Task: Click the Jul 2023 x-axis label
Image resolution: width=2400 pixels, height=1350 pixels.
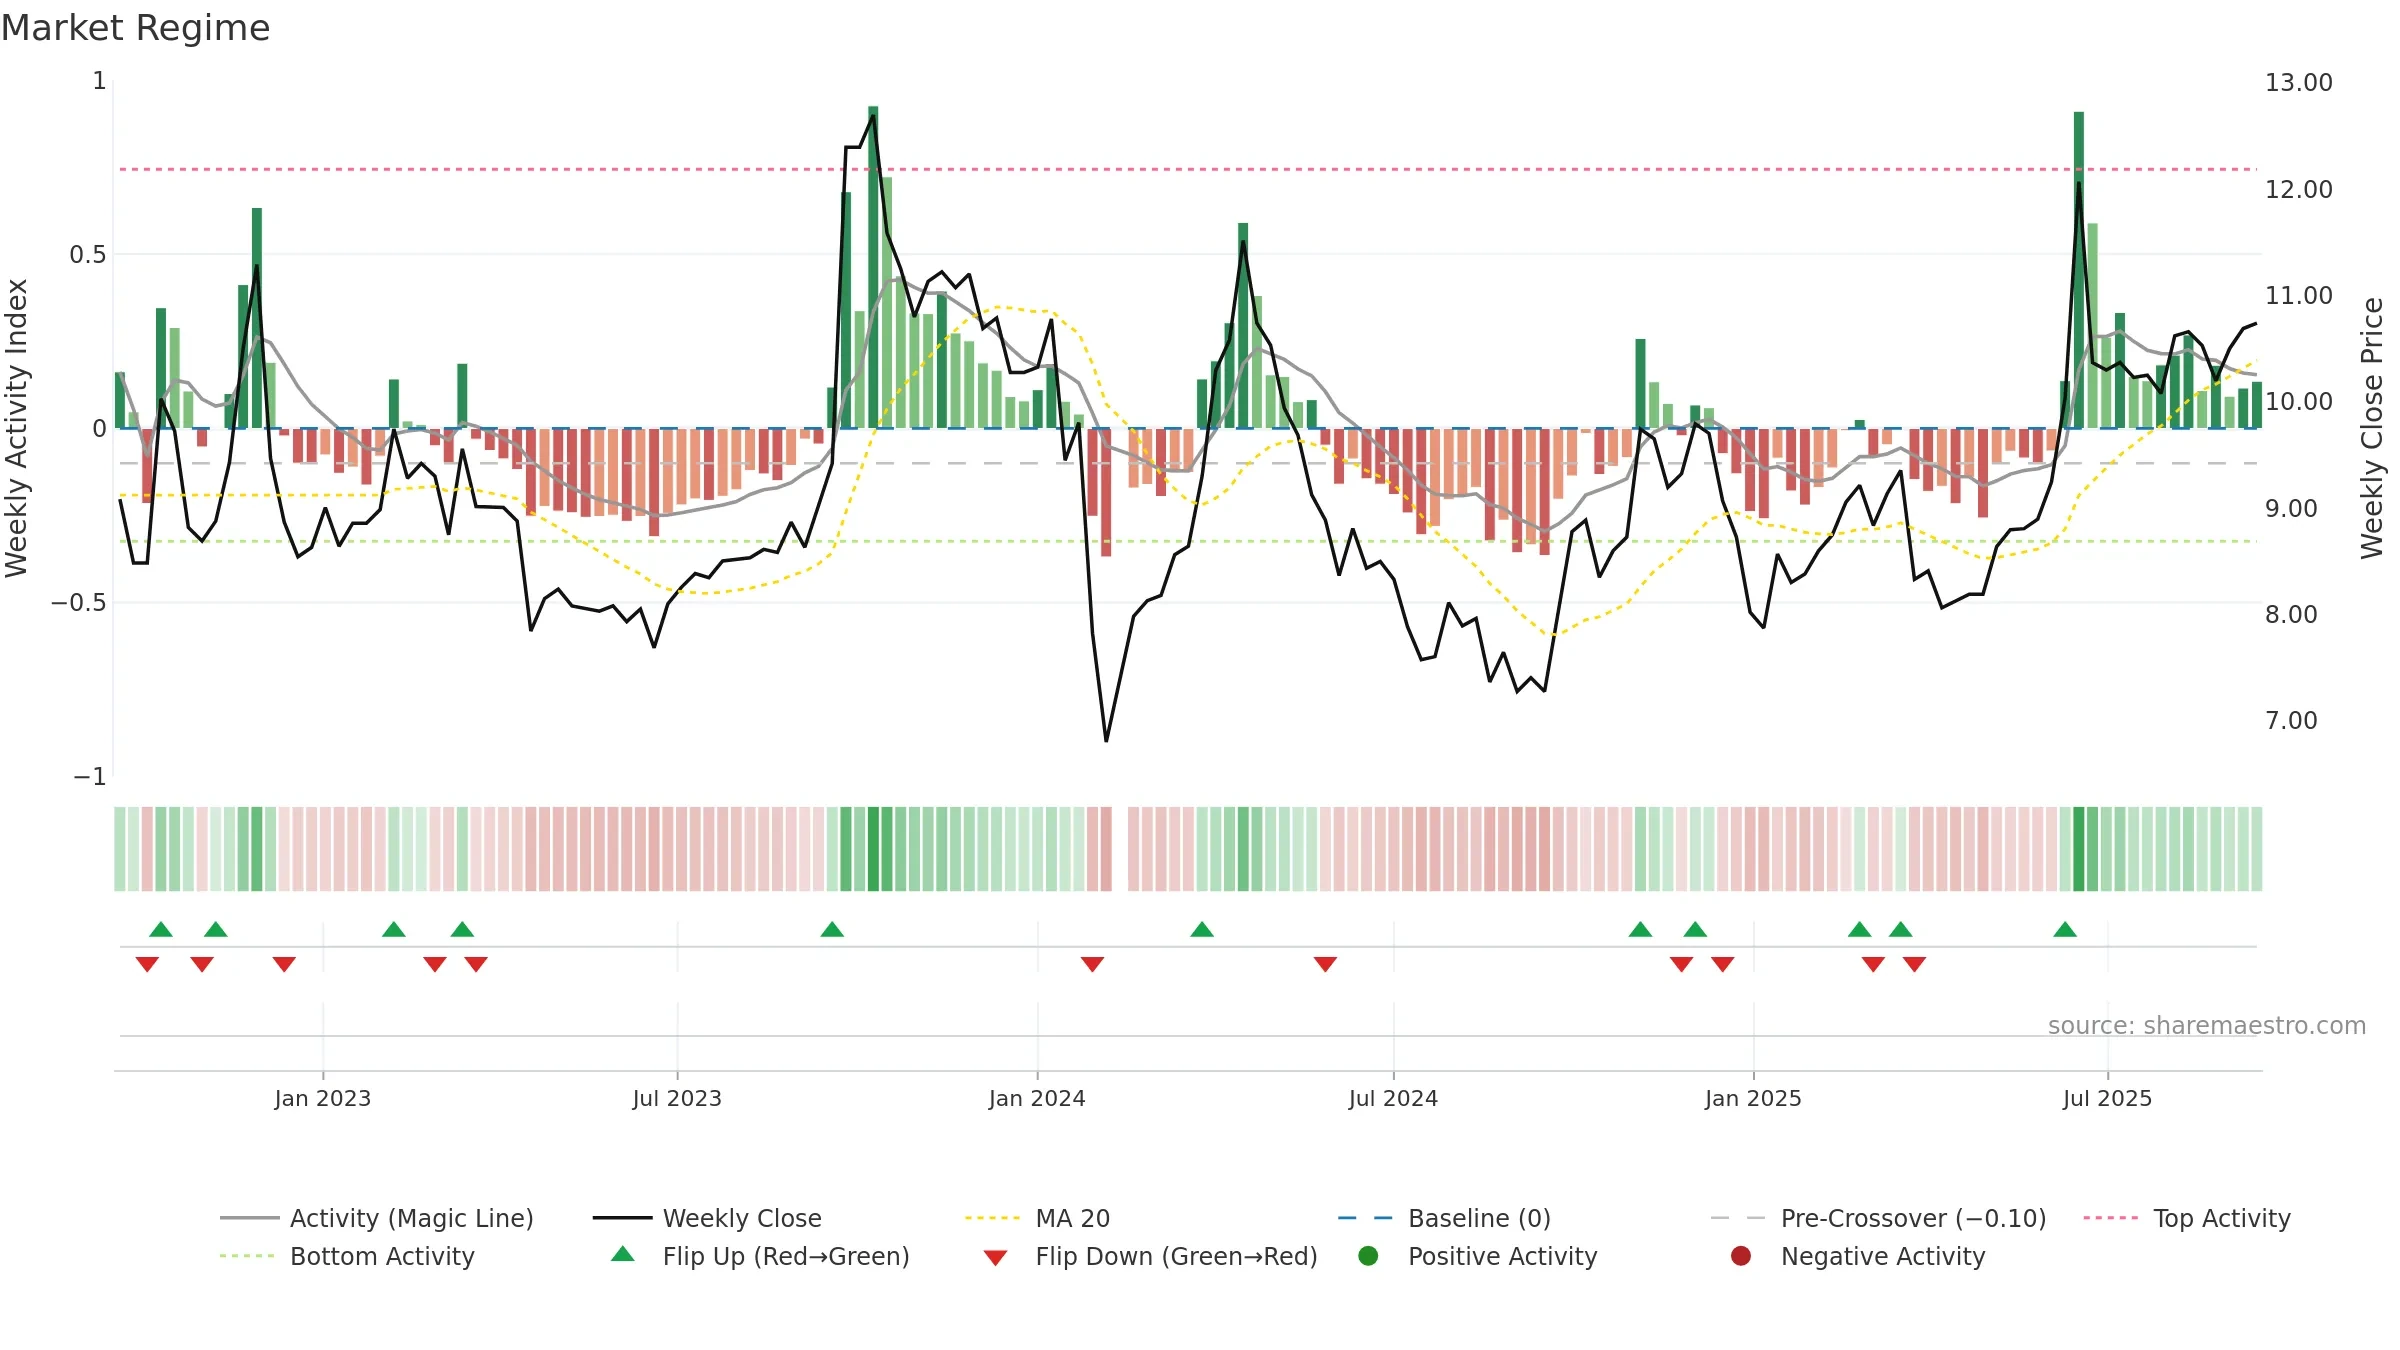Action: (x=677, y=1099)
